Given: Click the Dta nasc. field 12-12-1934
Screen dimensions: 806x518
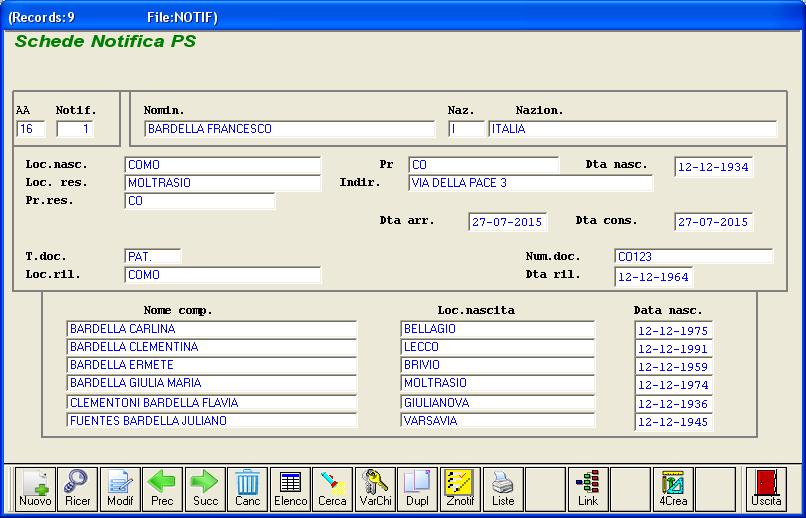Looking at the screenshot, I should click(x=713, y=166).
